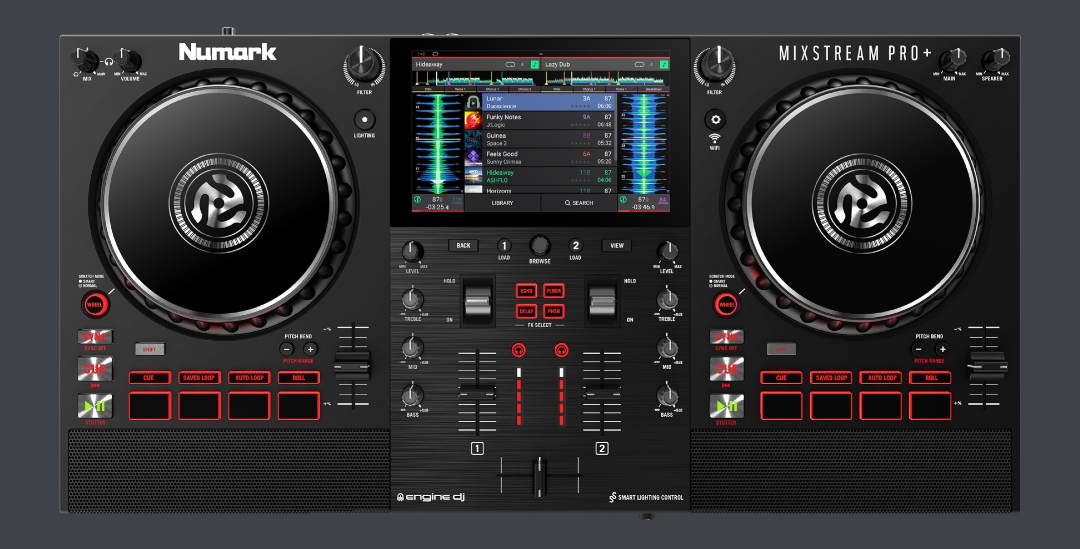Load track to deck 1 with LOAD button
1080x549 pixels.
pos(504,246)
